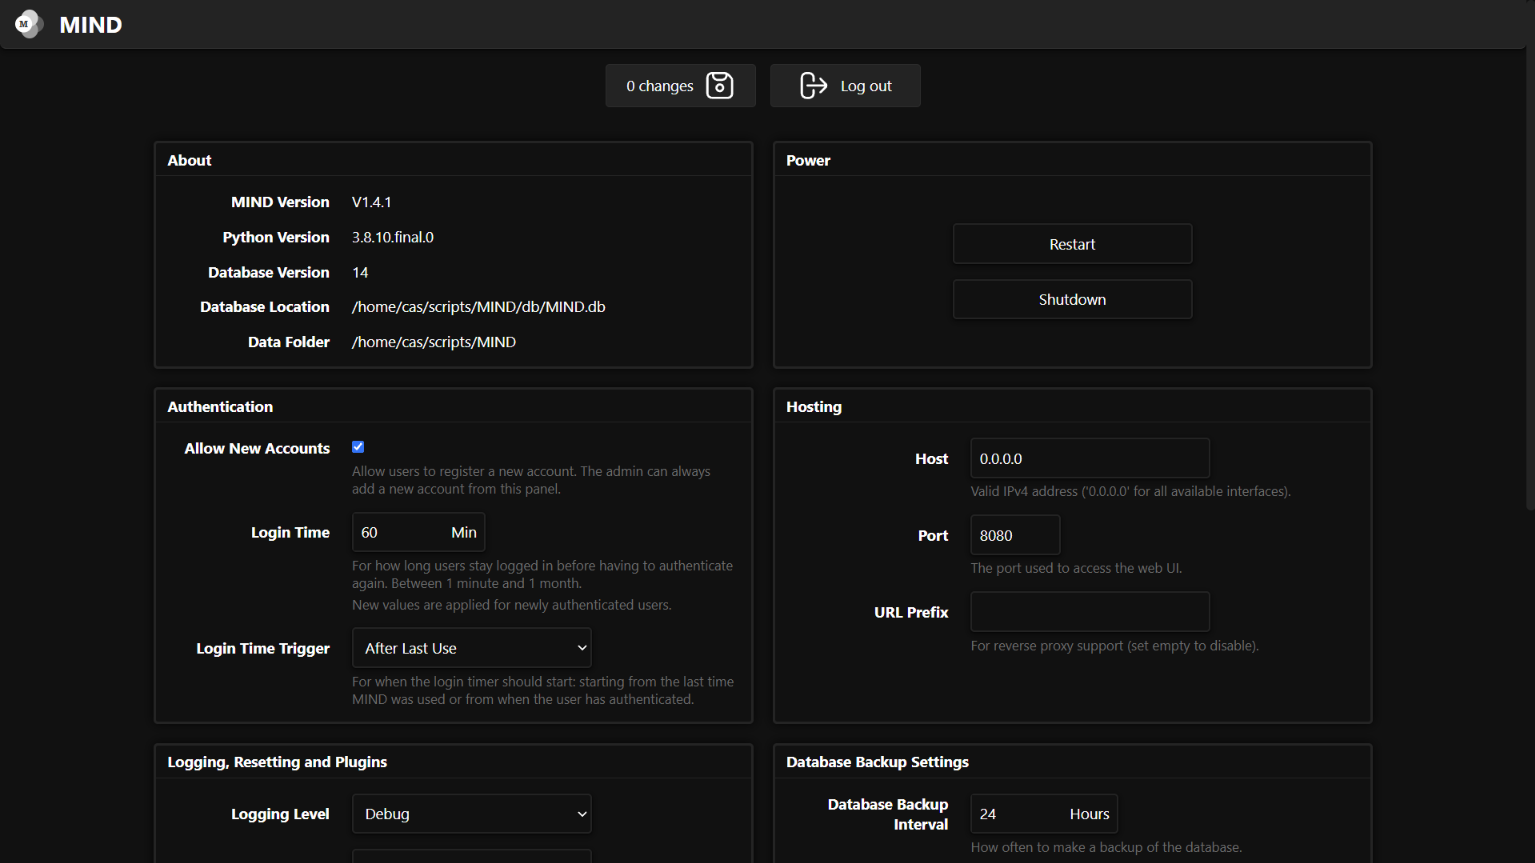Focus the Host input field
The image size is (1535, 863).
(x=1090, y=458)
